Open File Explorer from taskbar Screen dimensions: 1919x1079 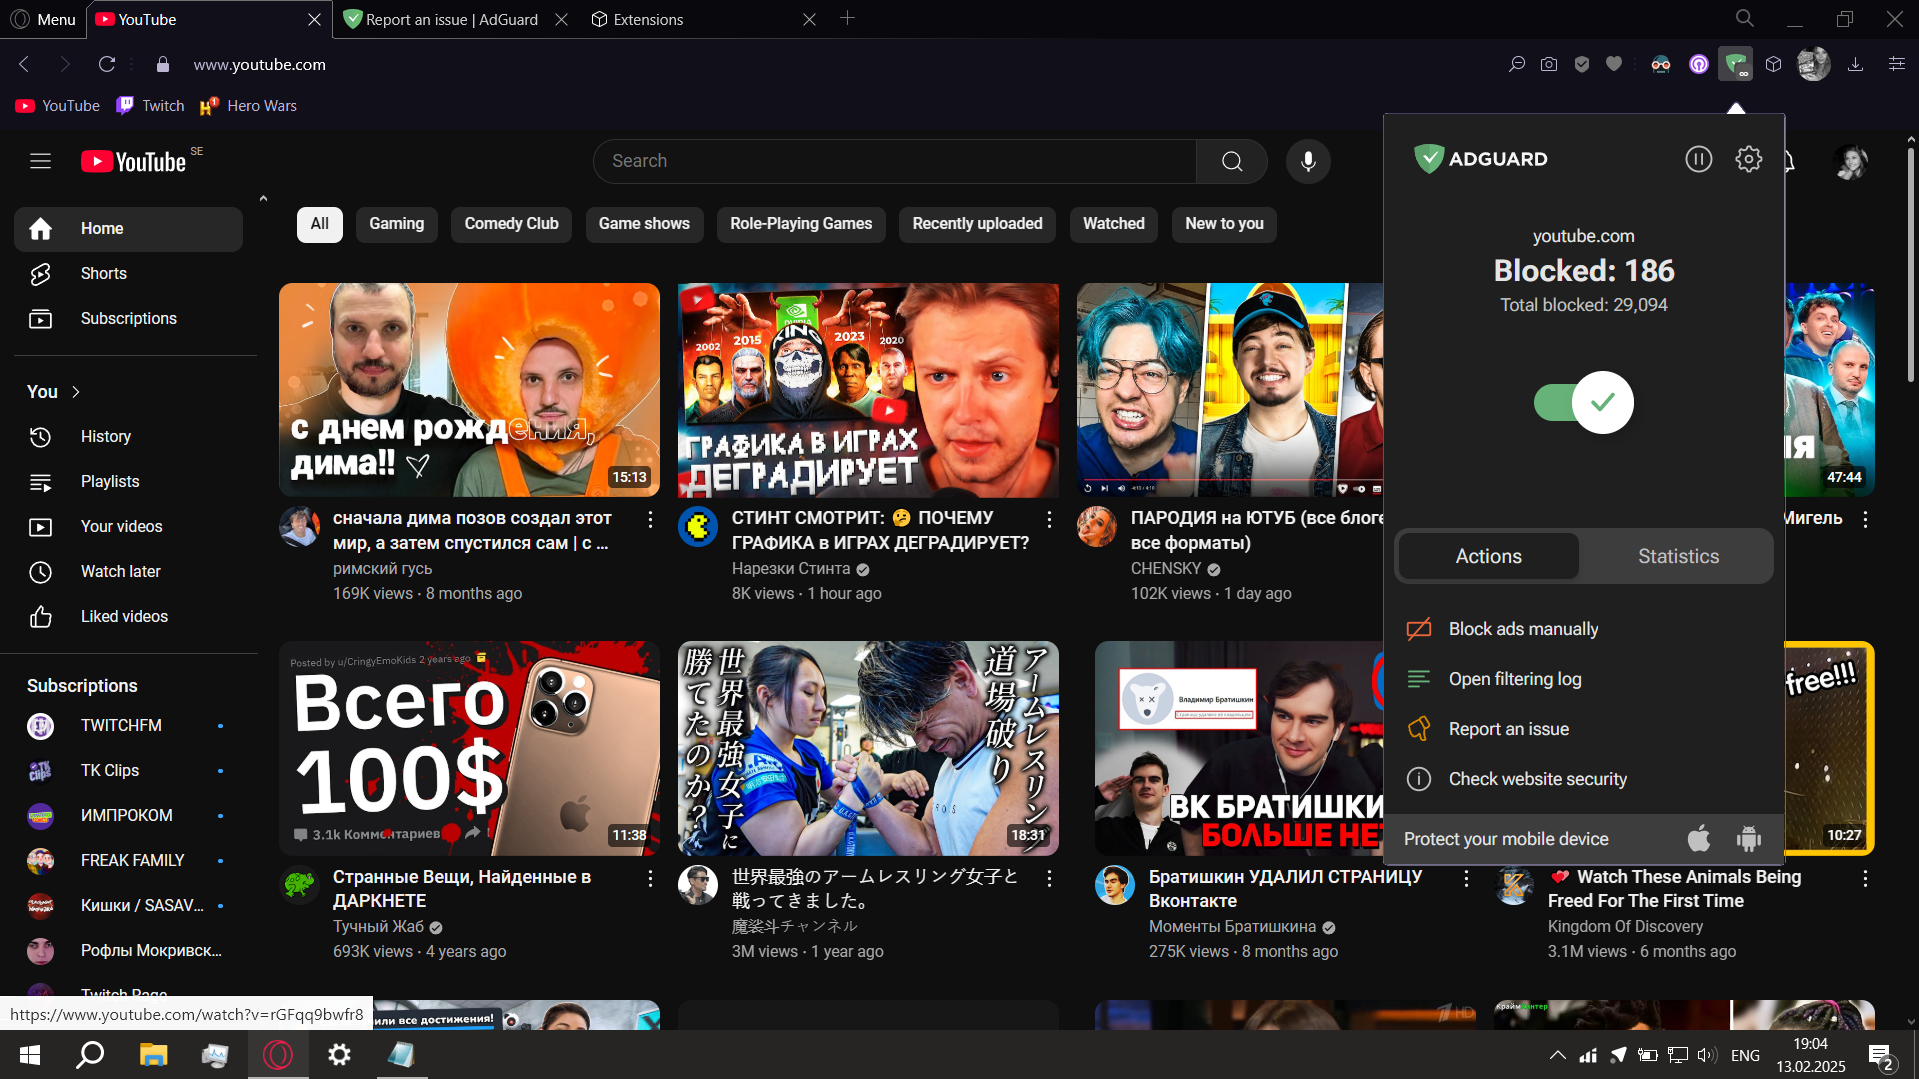point(153,1055)
